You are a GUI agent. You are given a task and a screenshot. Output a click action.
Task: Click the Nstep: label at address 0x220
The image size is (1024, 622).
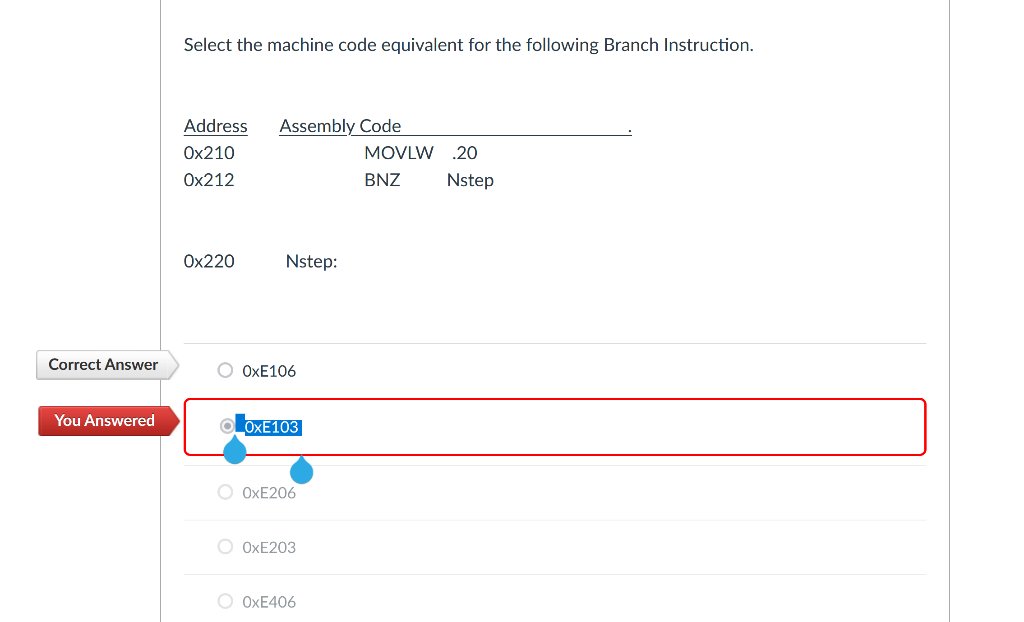[310, 261]
